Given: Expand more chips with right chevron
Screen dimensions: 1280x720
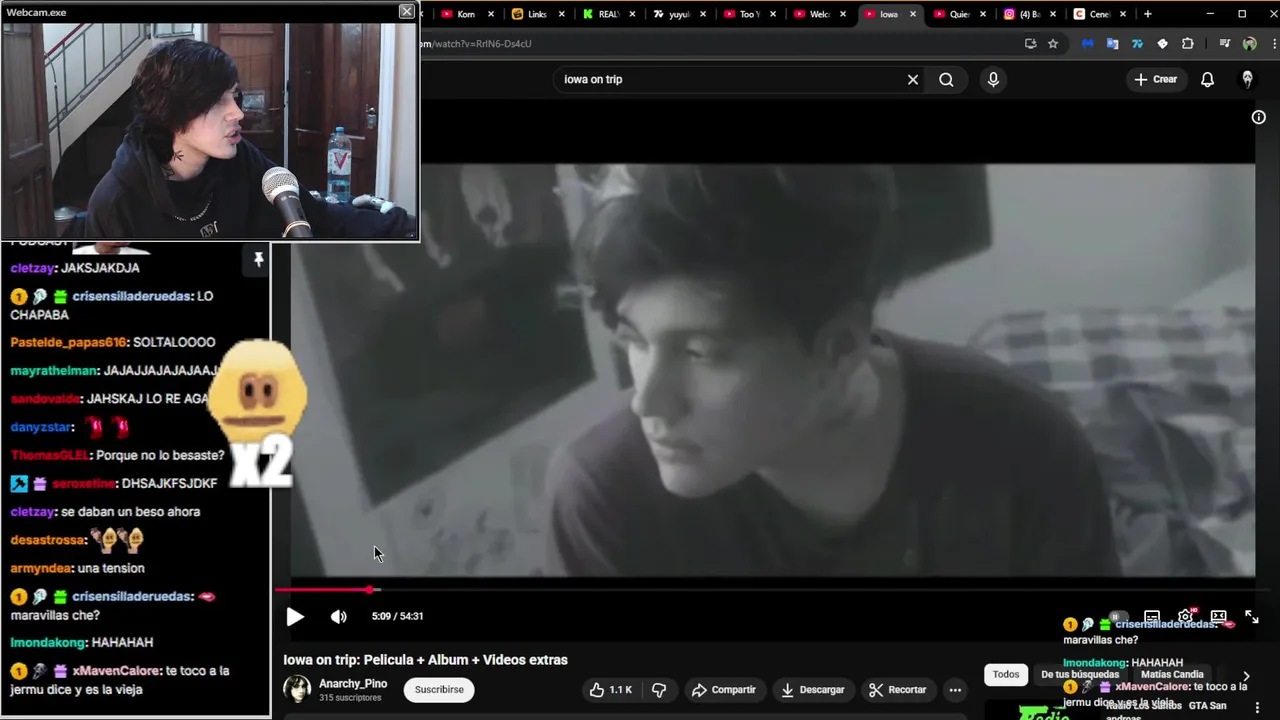Looking at the screenshot, I should coord(1246,676).
